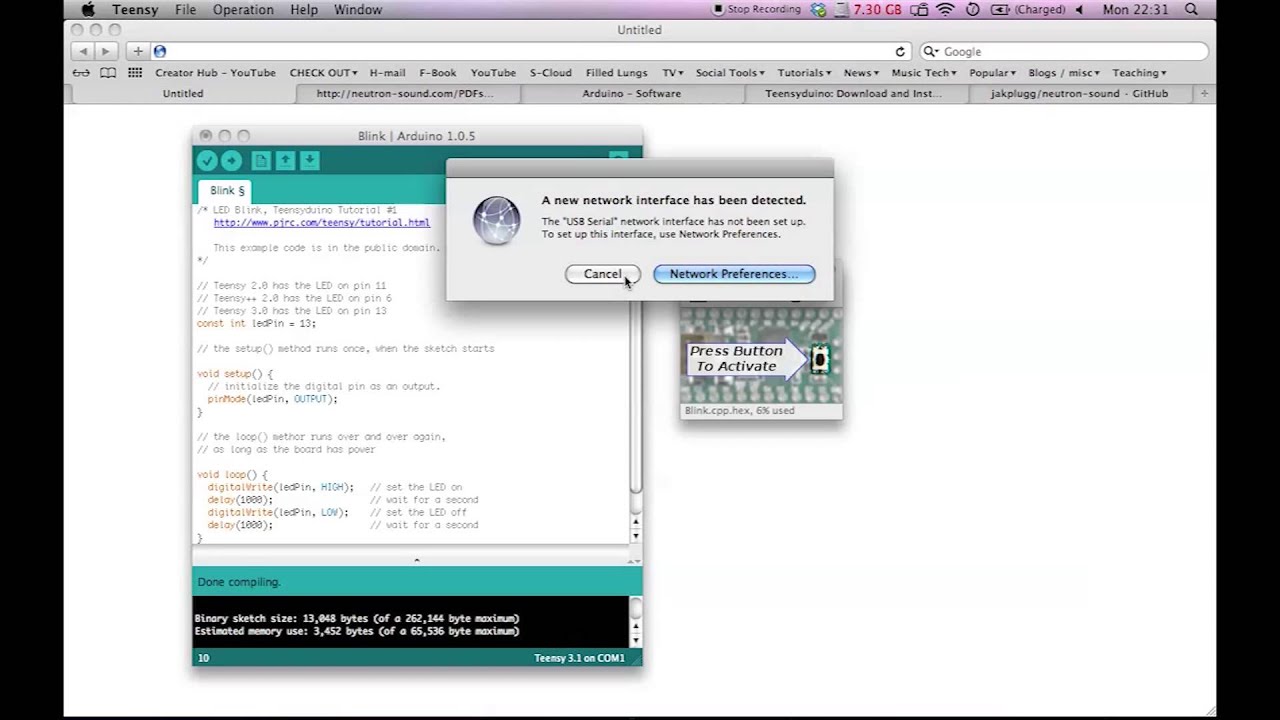Expand Teaching bookmarks folder
Image resolution: width=1280 pixels, height=720 pixels.
(1139, 73)
